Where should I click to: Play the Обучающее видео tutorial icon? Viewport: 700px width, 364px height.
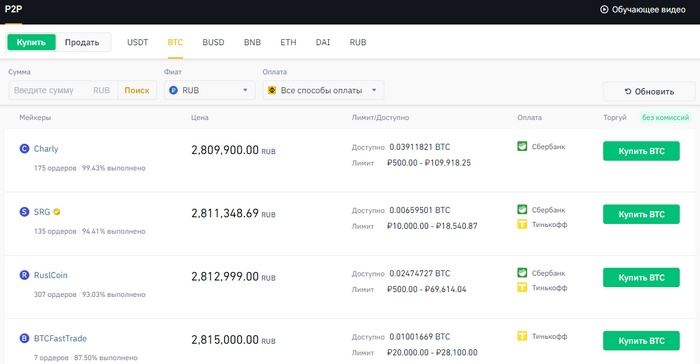pos(604,9)
